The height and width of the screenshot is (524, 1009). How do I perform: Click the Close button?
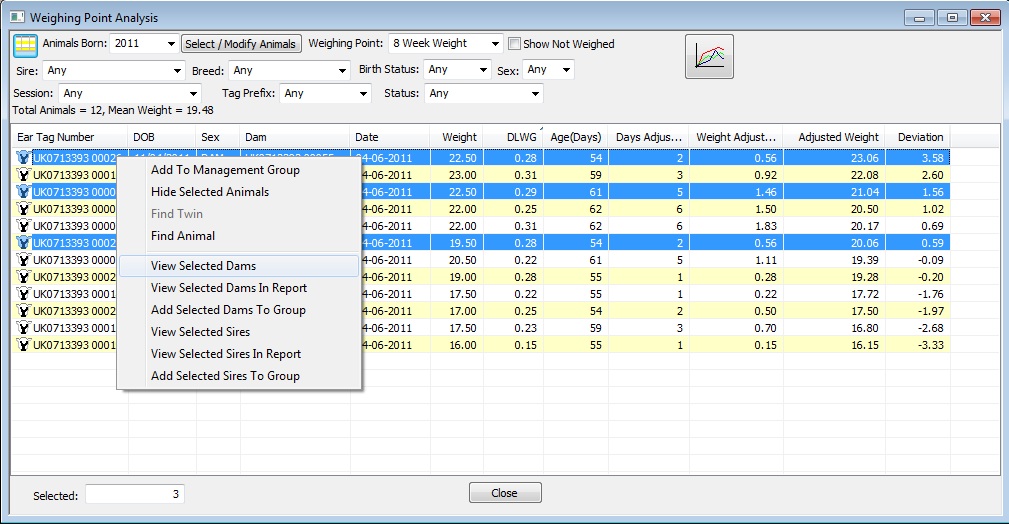[x=504, y=493]
